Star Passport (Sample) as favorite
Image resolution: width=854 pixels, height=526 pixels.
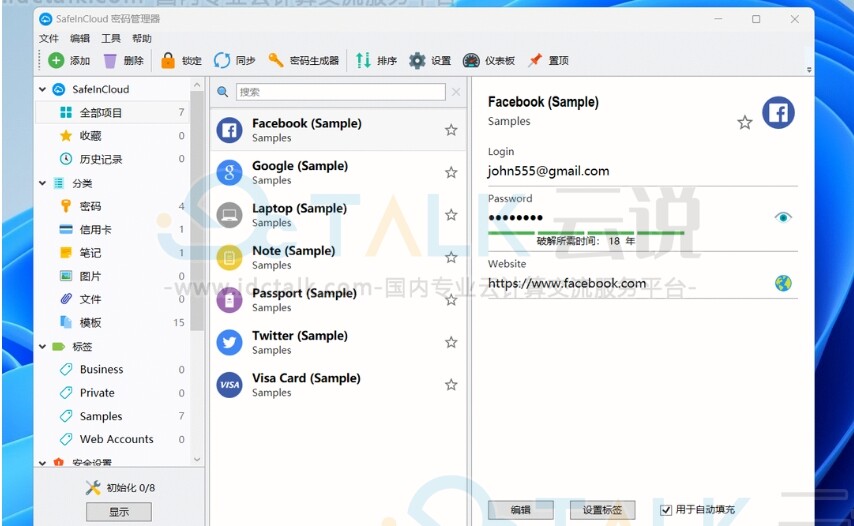[451, 299]
